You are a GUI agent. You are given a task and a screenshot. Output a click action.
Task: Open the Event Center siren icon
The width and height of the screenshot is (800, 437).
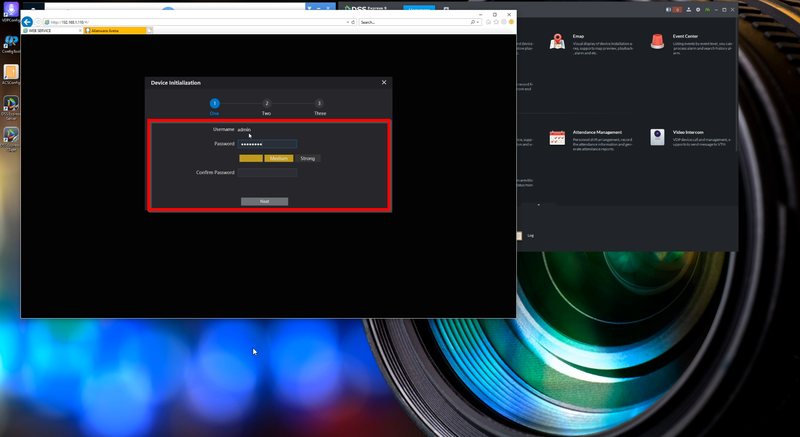[x=657, y=42]
